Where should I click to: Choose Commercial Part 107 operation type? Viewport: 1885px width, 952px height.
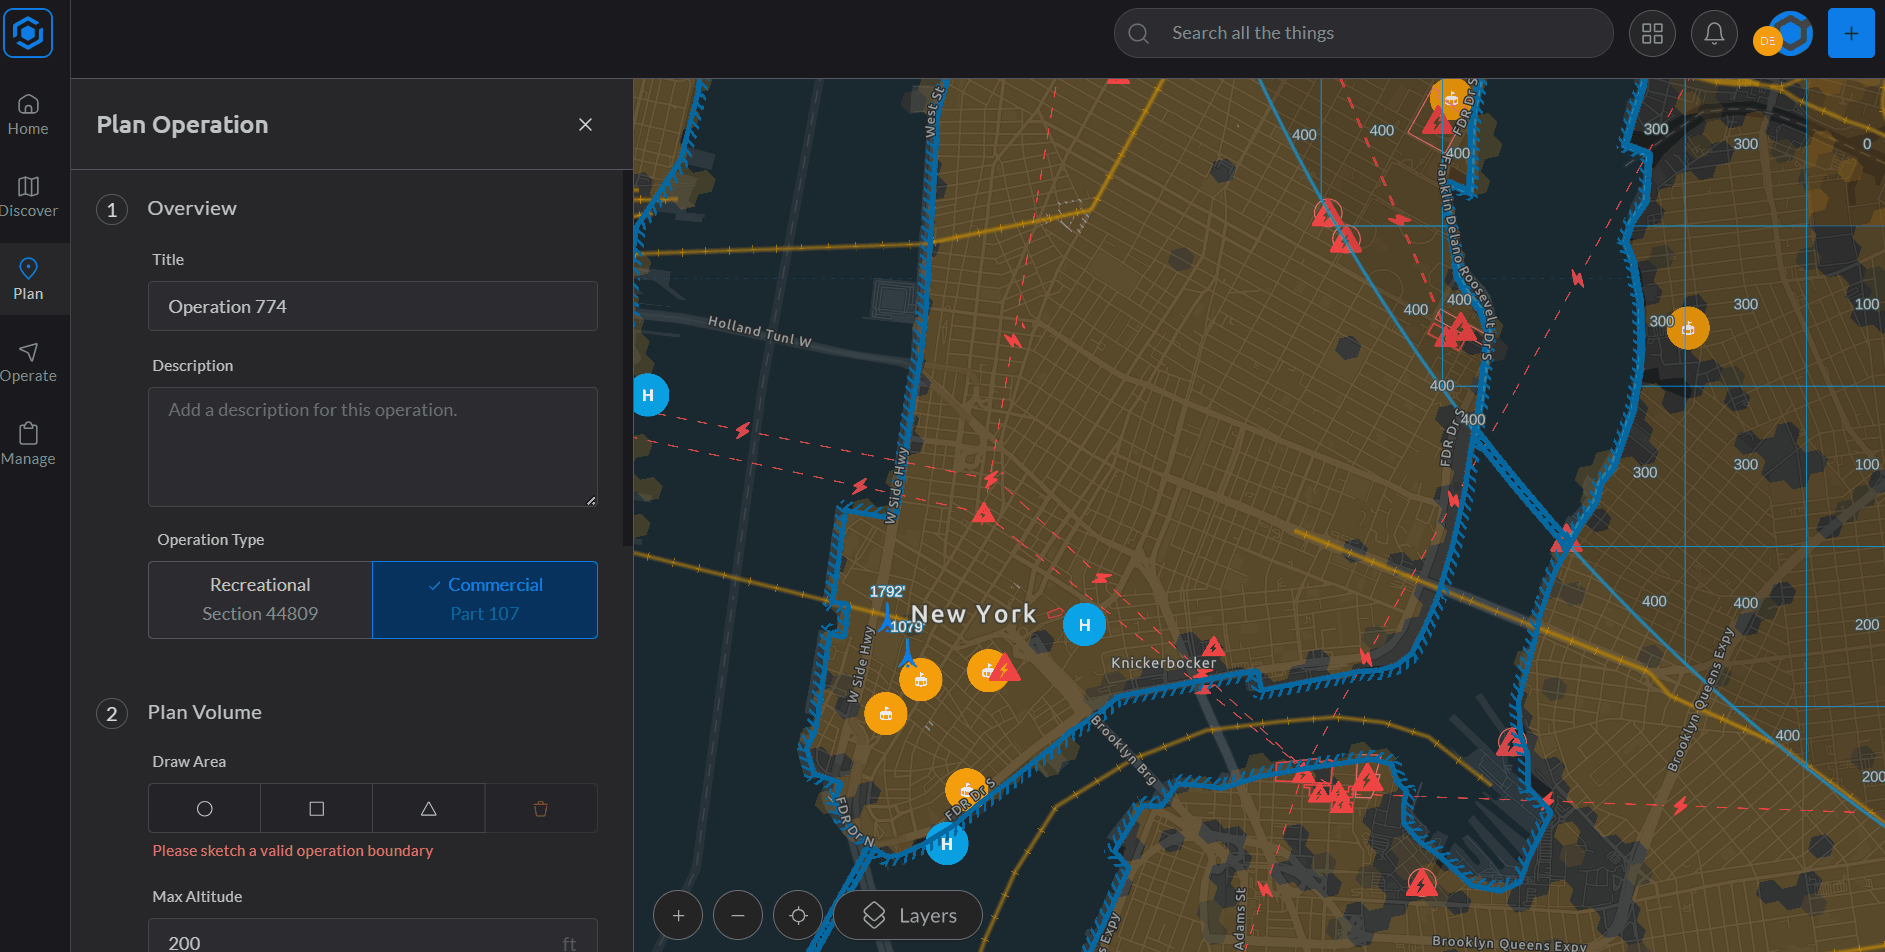(485, 599)
